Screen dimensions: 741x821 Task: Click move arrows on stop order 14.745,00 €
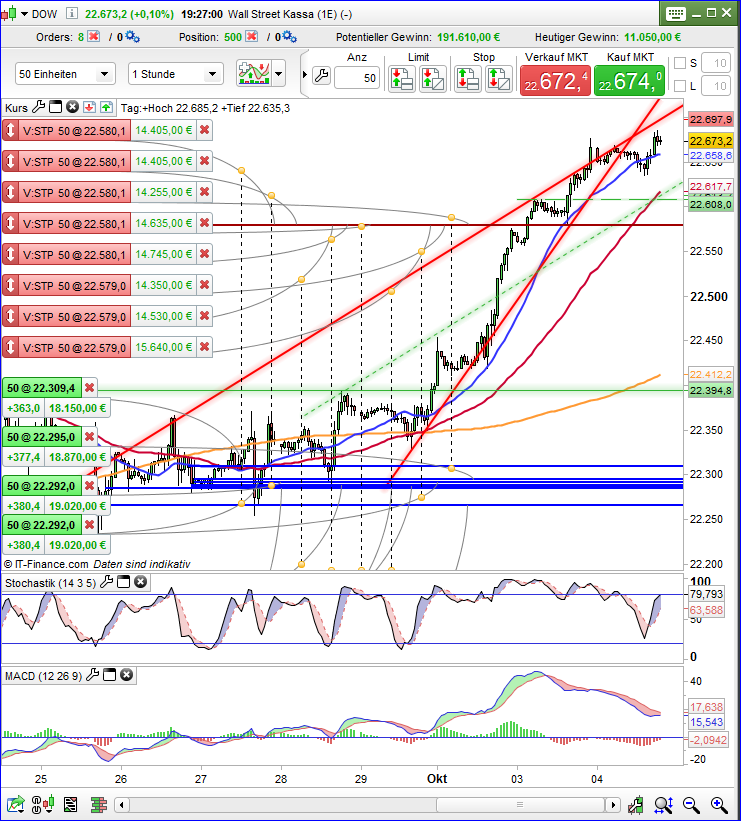[x=10, y=254]
